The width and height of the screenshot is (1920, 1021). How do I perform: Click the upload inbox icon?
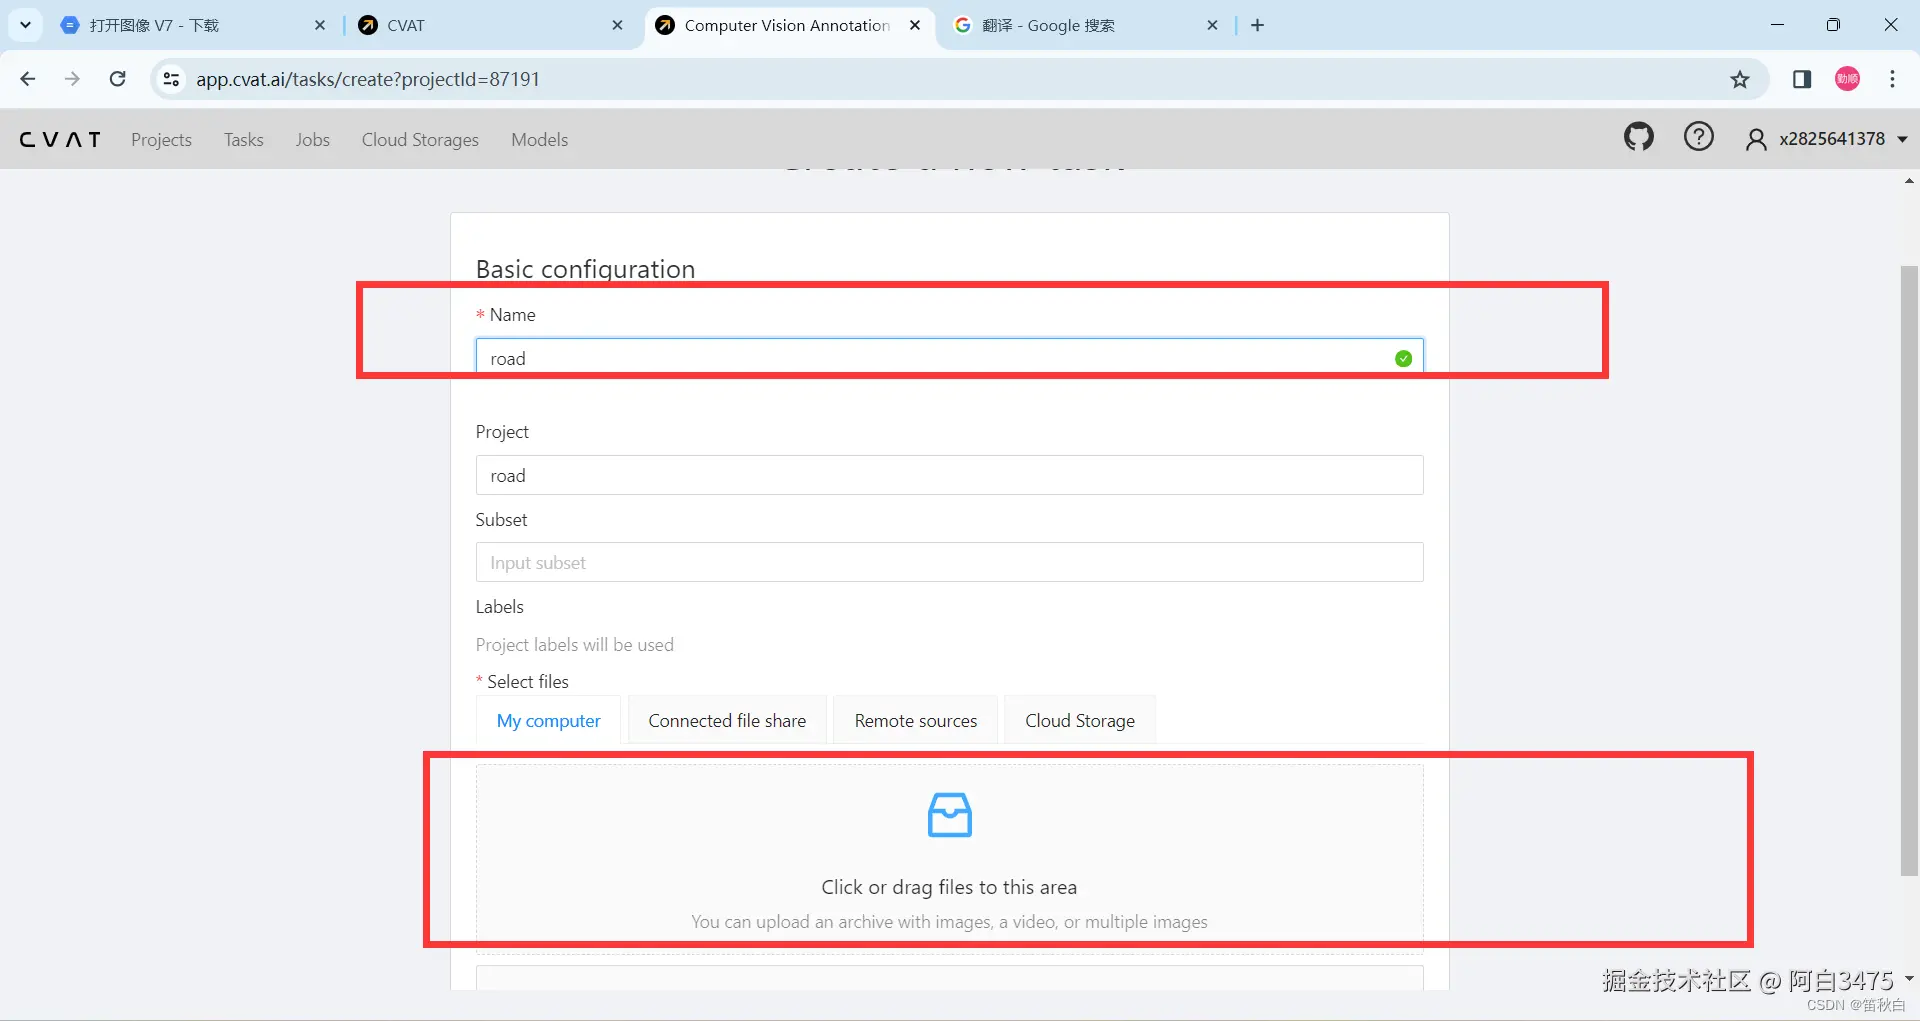[949, 814]
